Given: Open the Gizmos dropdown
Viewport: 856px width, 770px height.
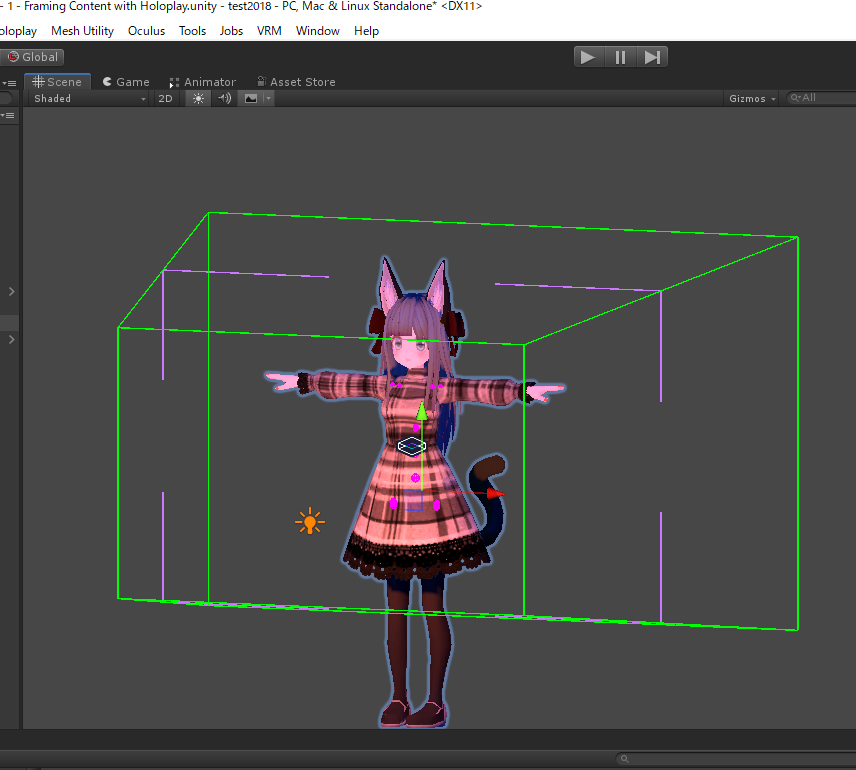Looking at the screenshot, I should pos(752,98).
